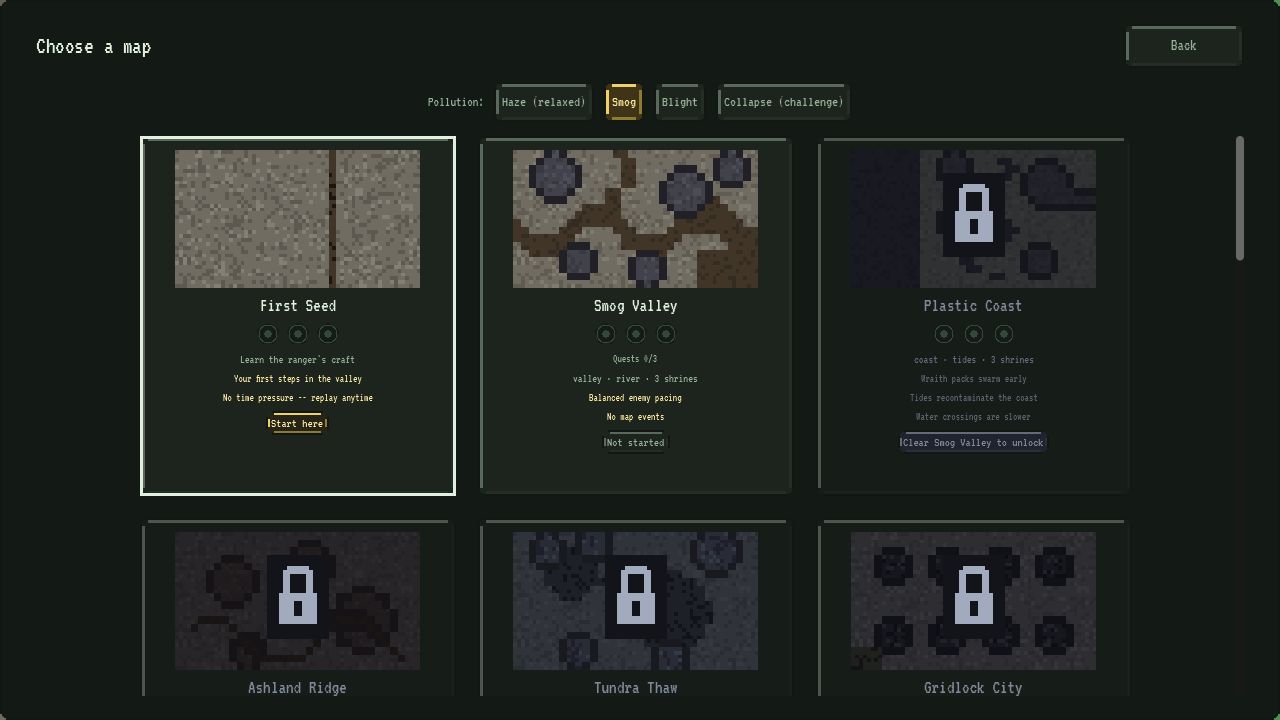This screenshot has width=1280, height=720.
Task: Click the map list vertical scrollbar
Action: click(x=1240, y=198)
